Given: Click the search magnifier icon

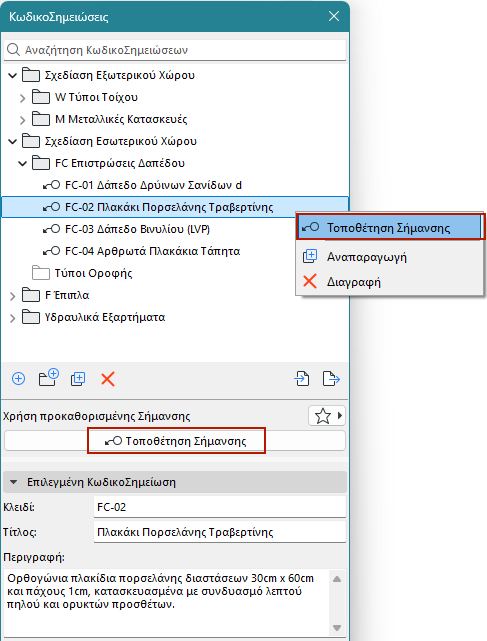Looking at the screenshot, I should point(13,50).
